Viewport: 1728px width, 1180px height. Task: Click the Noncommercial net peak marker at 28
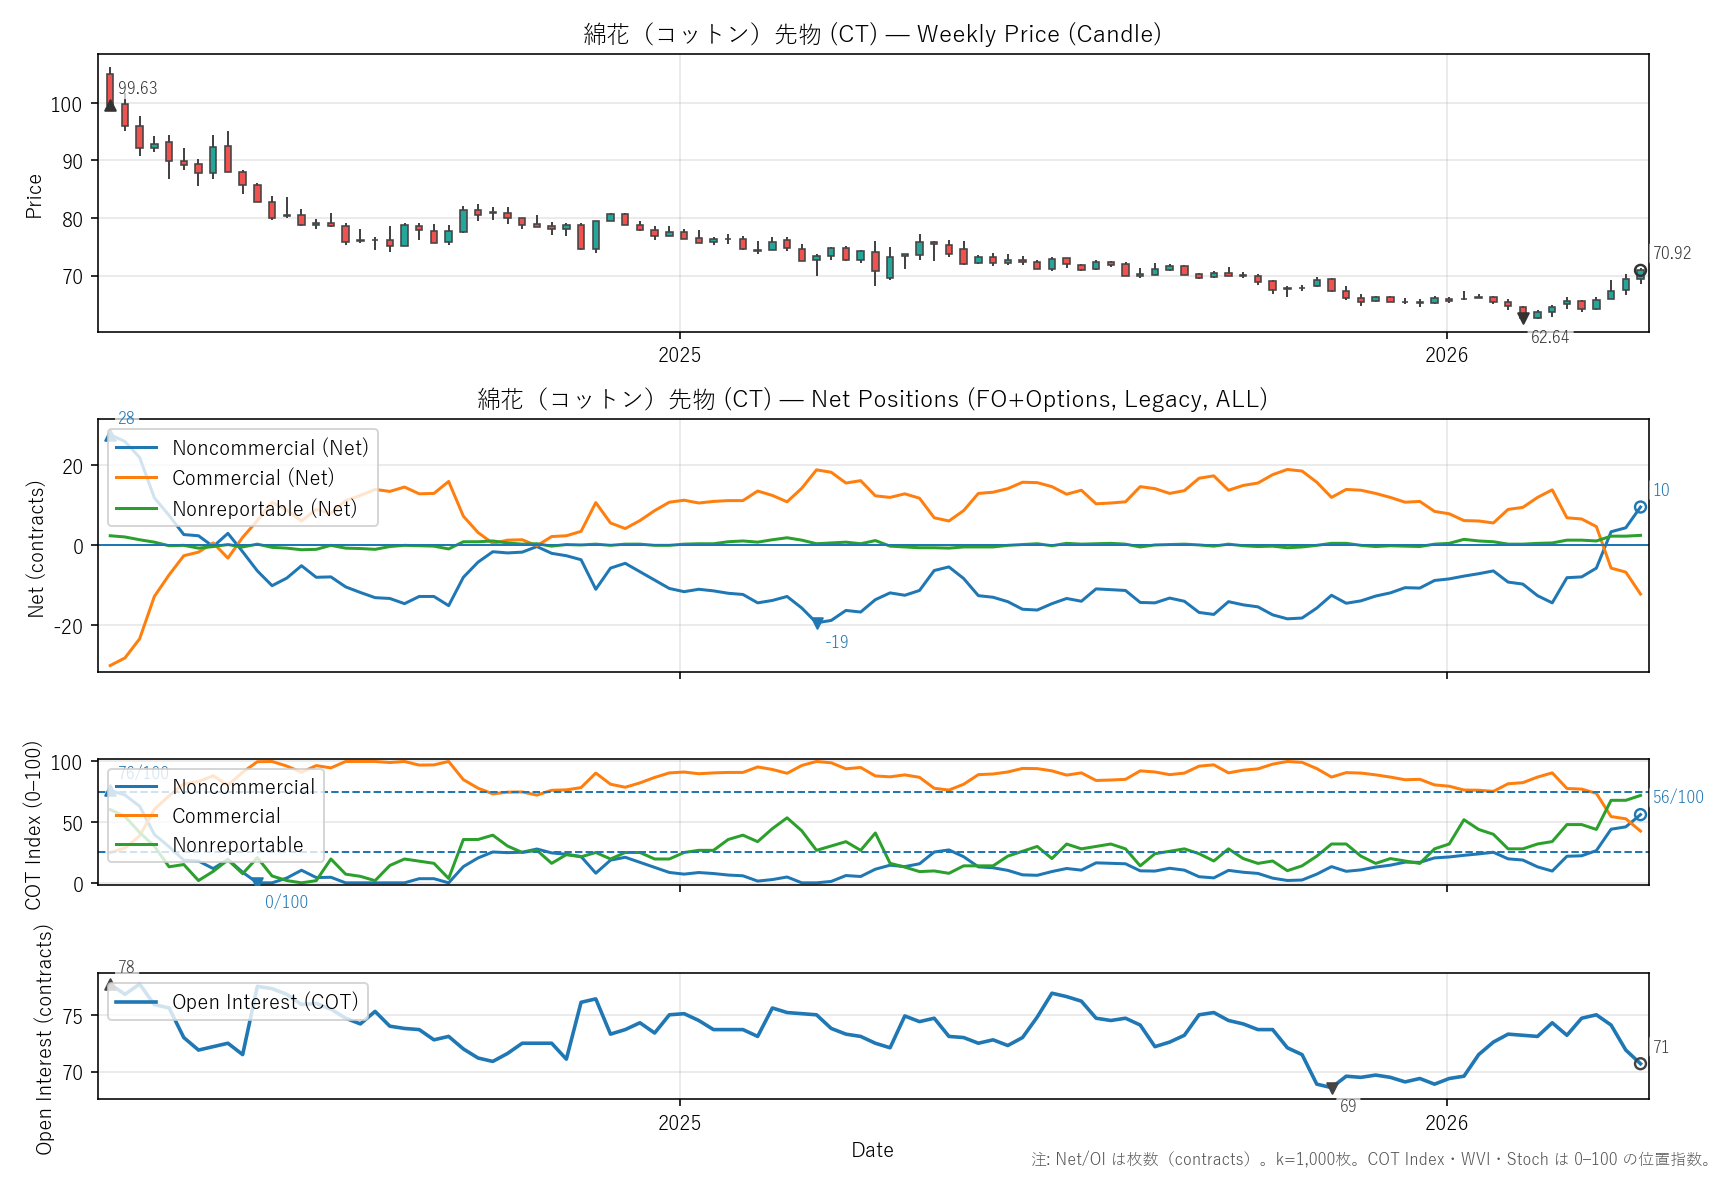pyautogui.click(x=110, y=436)
